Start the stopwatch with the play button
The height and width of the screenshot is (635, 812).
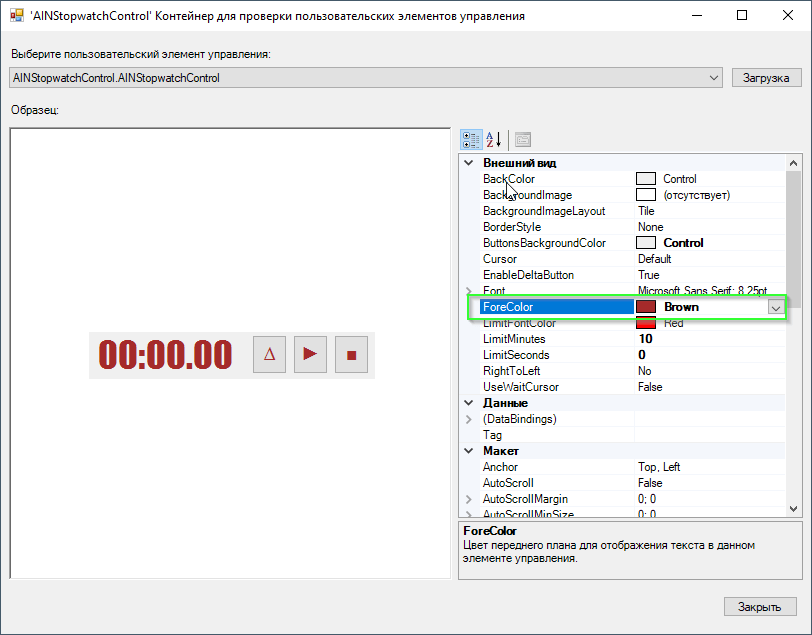pyautogui.click(x=310, y=354)
